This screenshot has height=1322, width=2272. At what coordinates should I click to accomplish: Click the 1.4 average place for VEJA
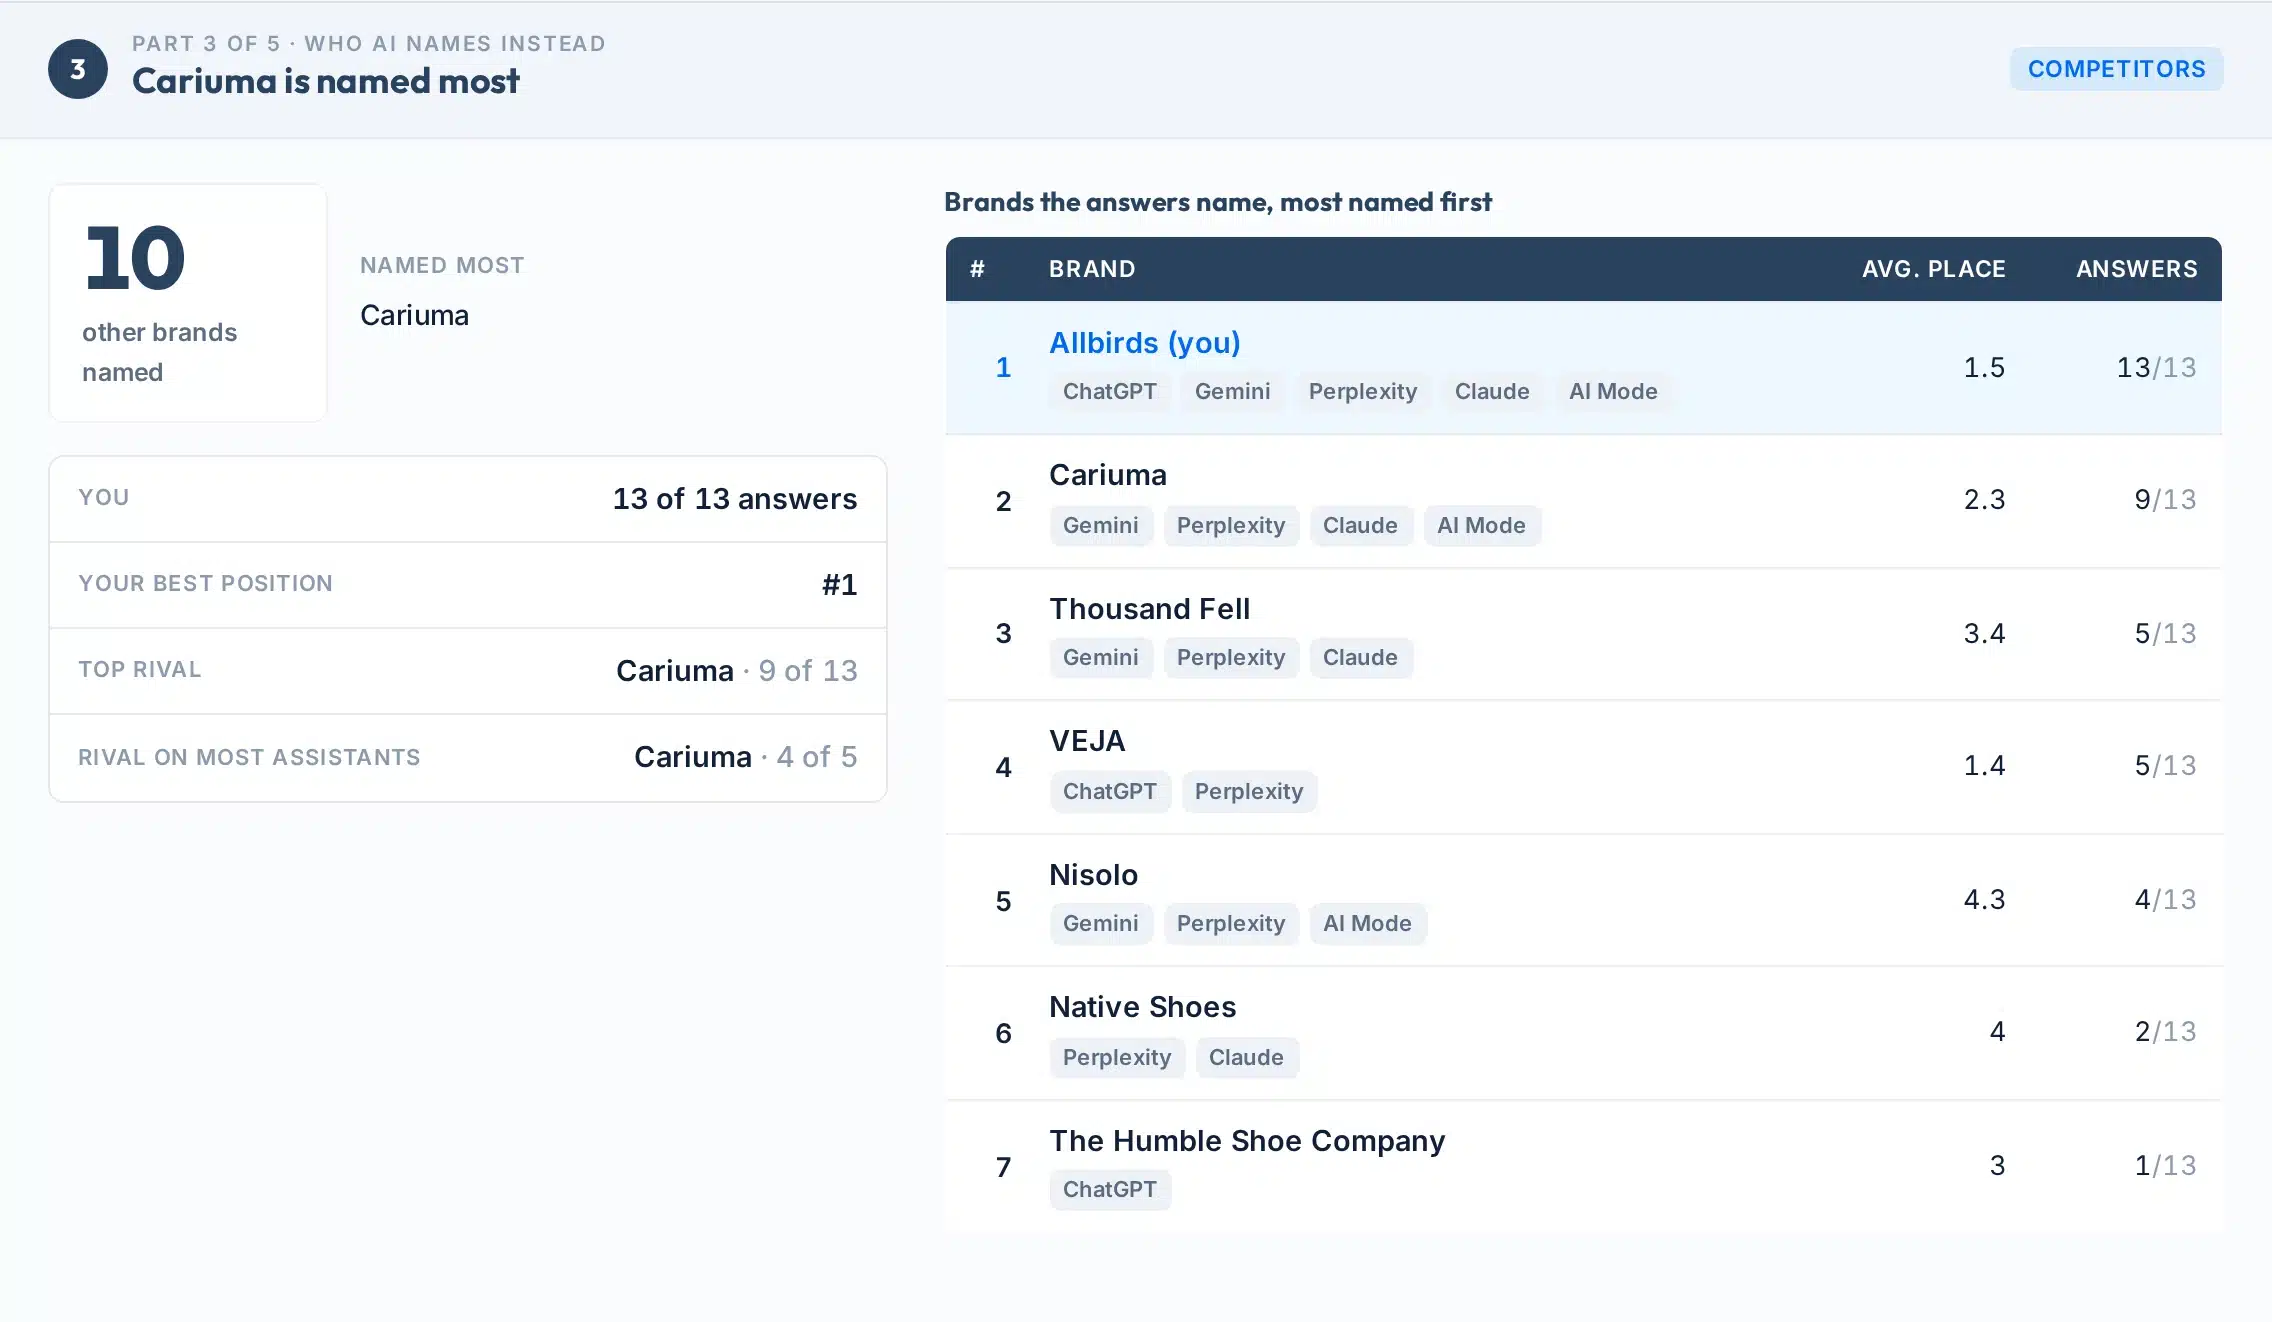pos(1984,766)
